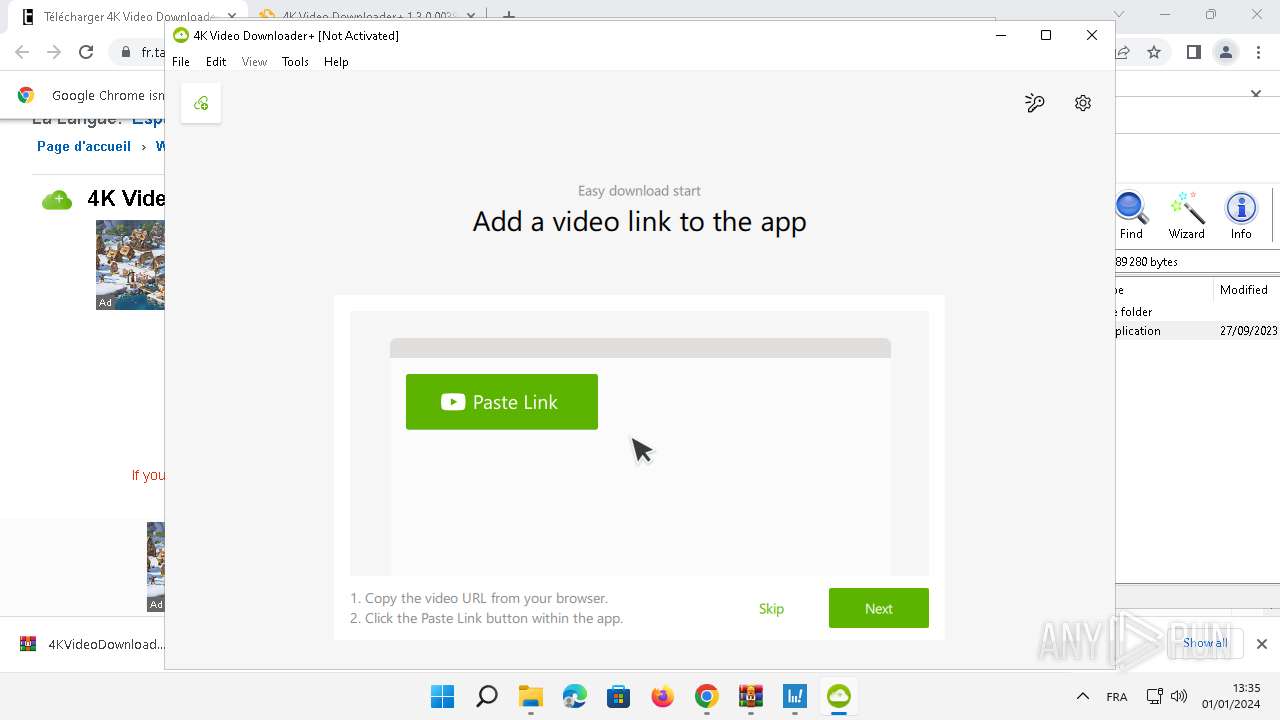Click the 'Click the Paste Link button' instruction text
This screenshot has width=1280, height=720.
pos(487,618)
